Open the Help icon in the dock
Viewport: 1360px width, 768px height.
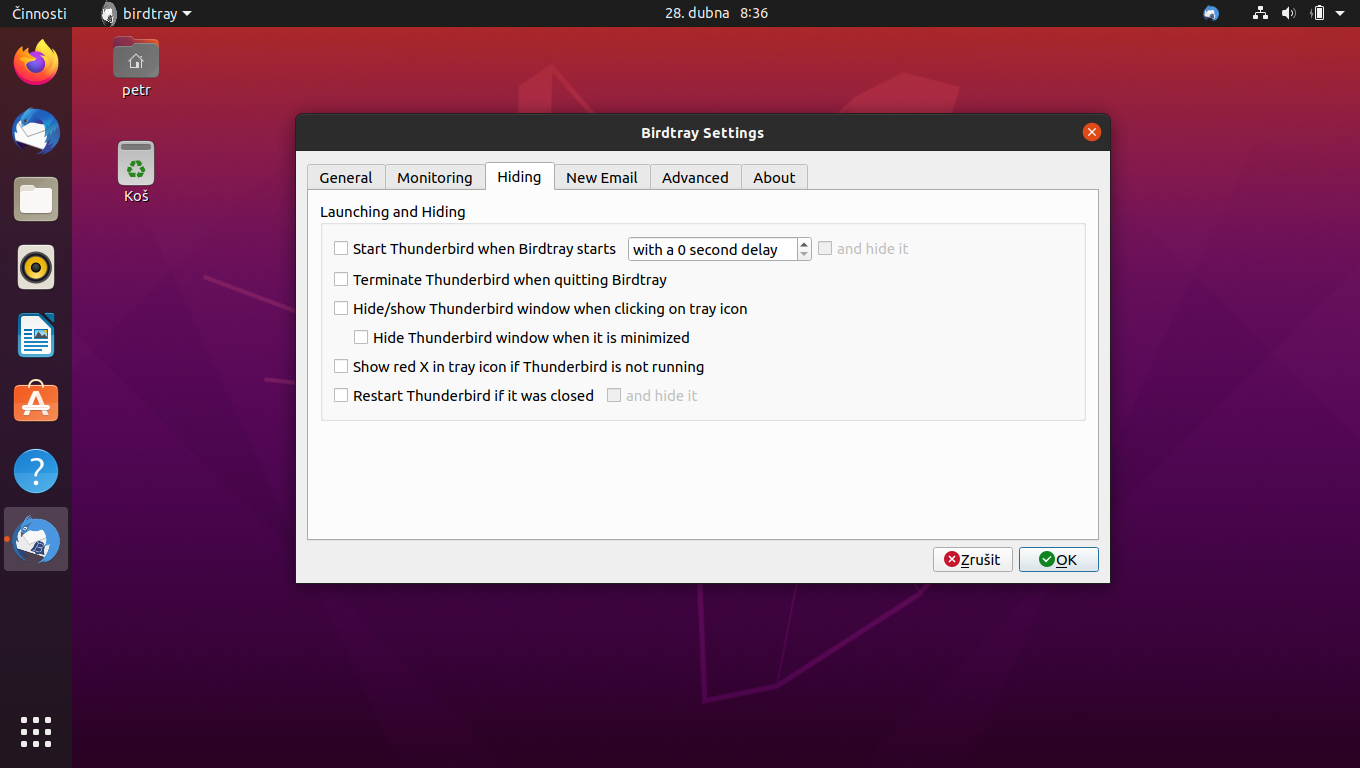(36, 471)
